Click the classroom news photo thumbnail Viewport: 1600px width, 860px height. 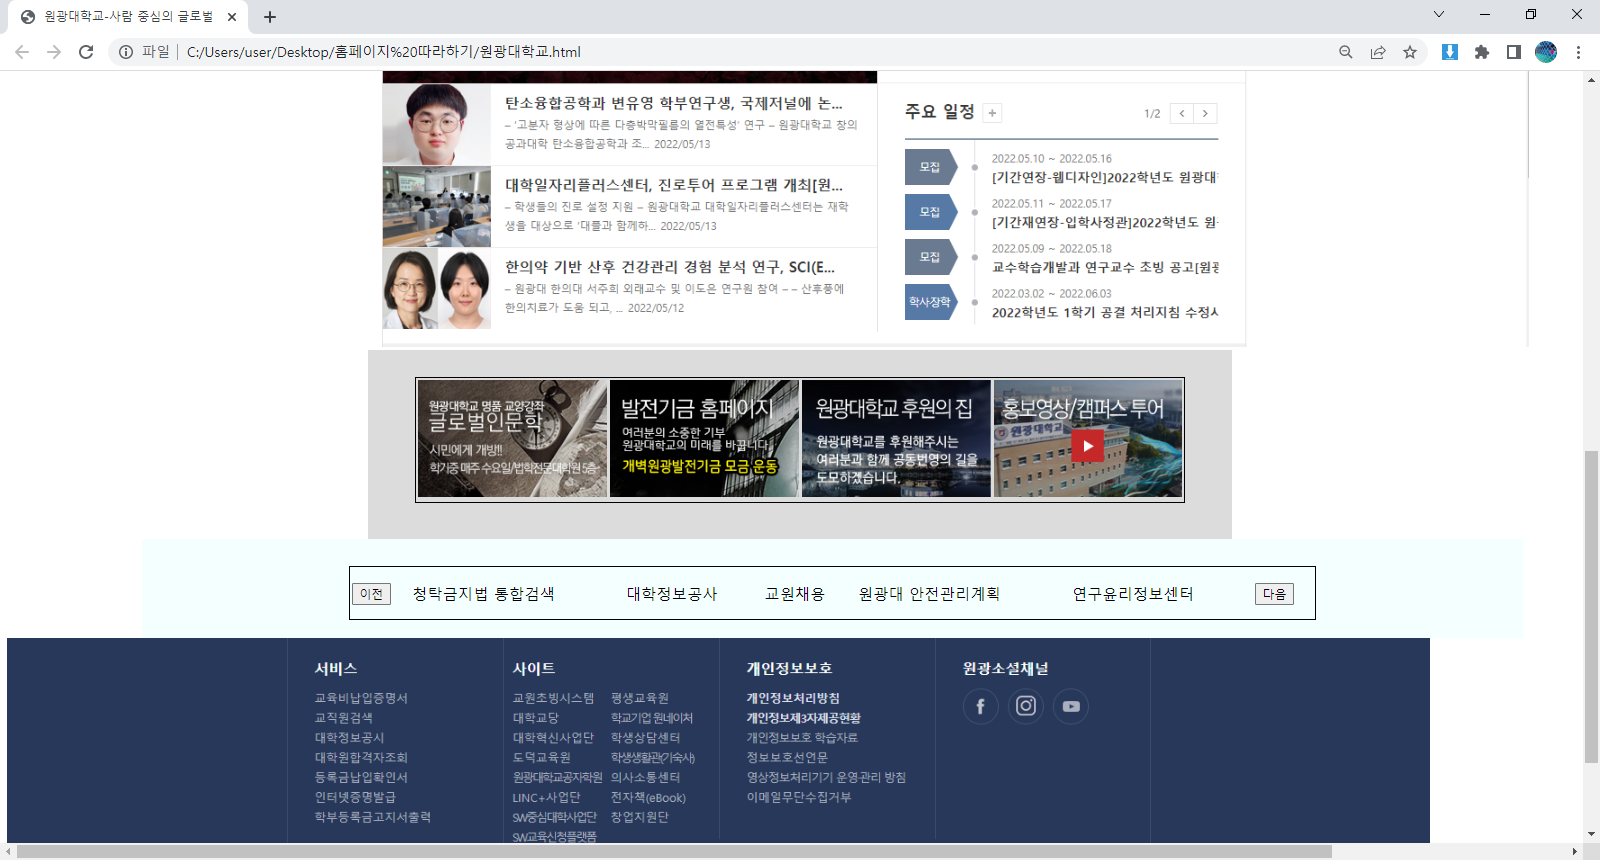pyautogui.click(x=437, y=206)
